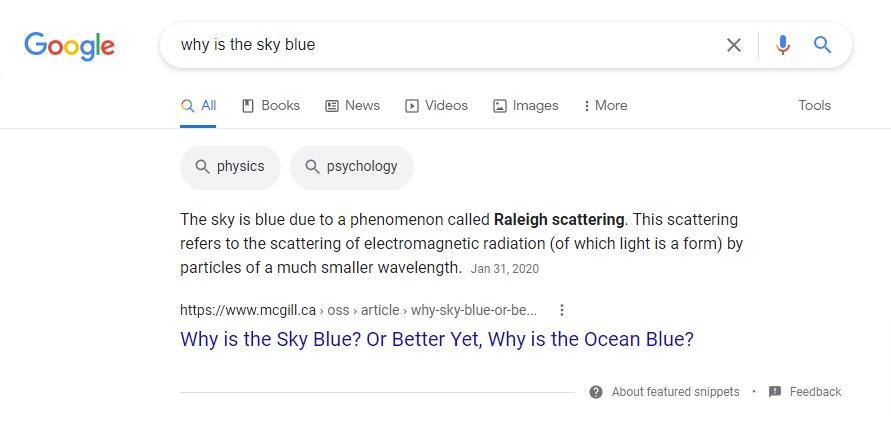Open the three-dot menu beside mcgill.ca result
Screen dimensions: 891x431
click(562, 310)
